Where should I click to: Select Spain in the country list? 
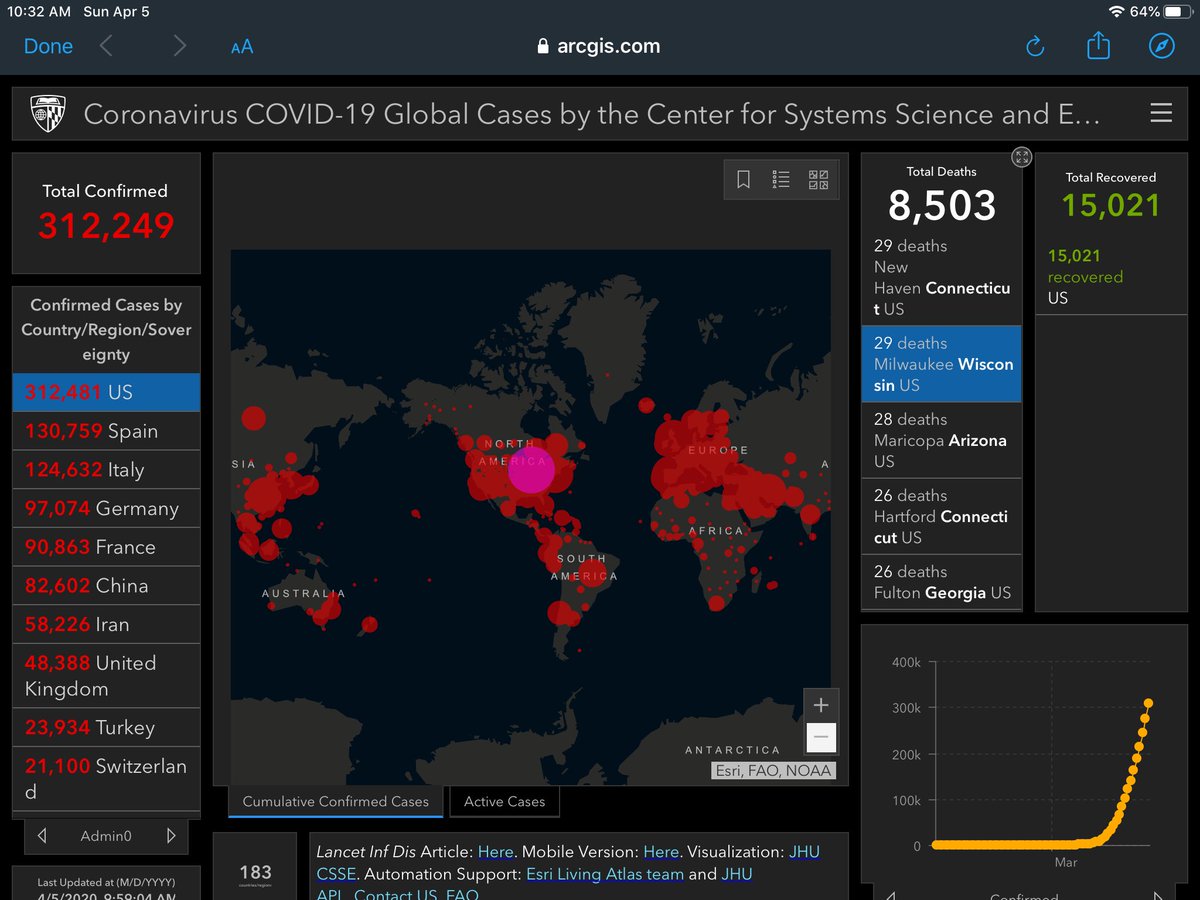tap(106, 431)
